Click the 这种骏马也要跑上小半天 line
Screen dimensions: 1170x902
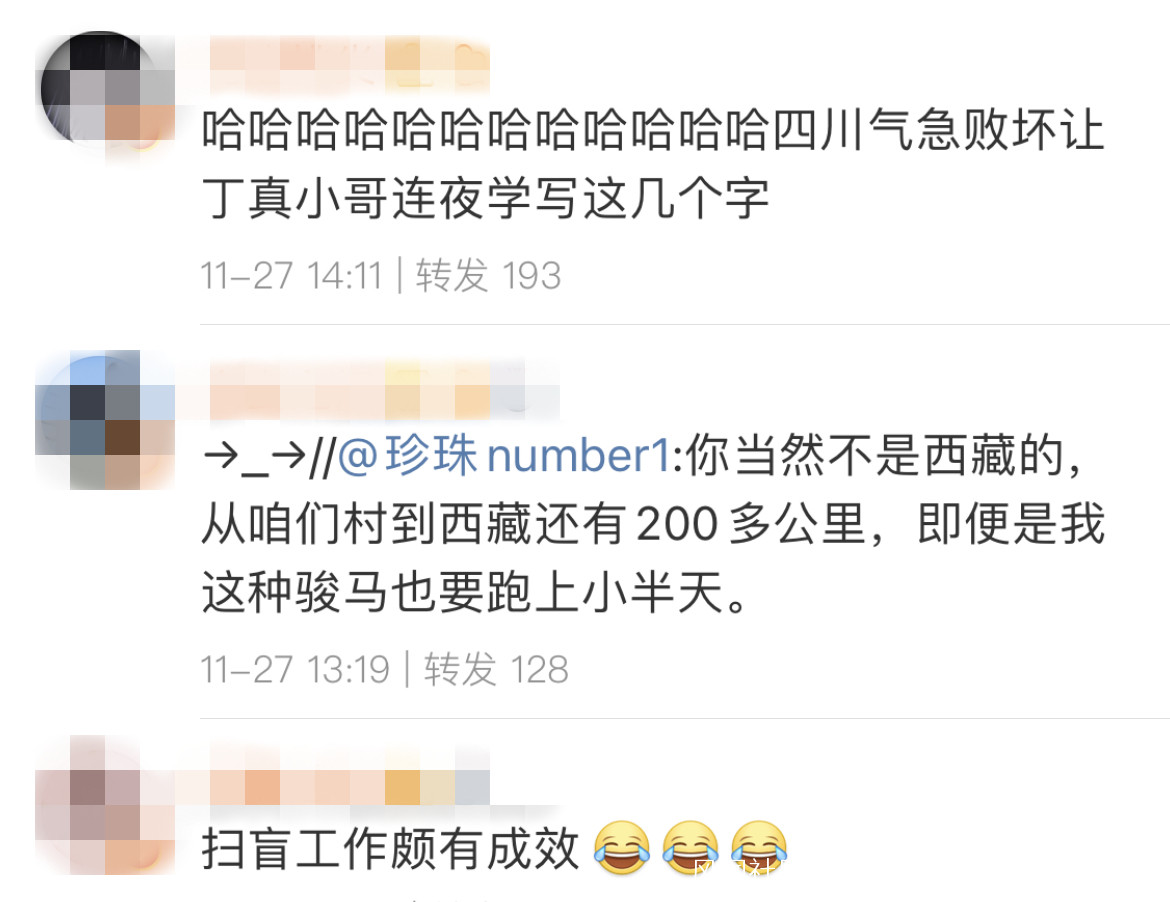(475, 593)
